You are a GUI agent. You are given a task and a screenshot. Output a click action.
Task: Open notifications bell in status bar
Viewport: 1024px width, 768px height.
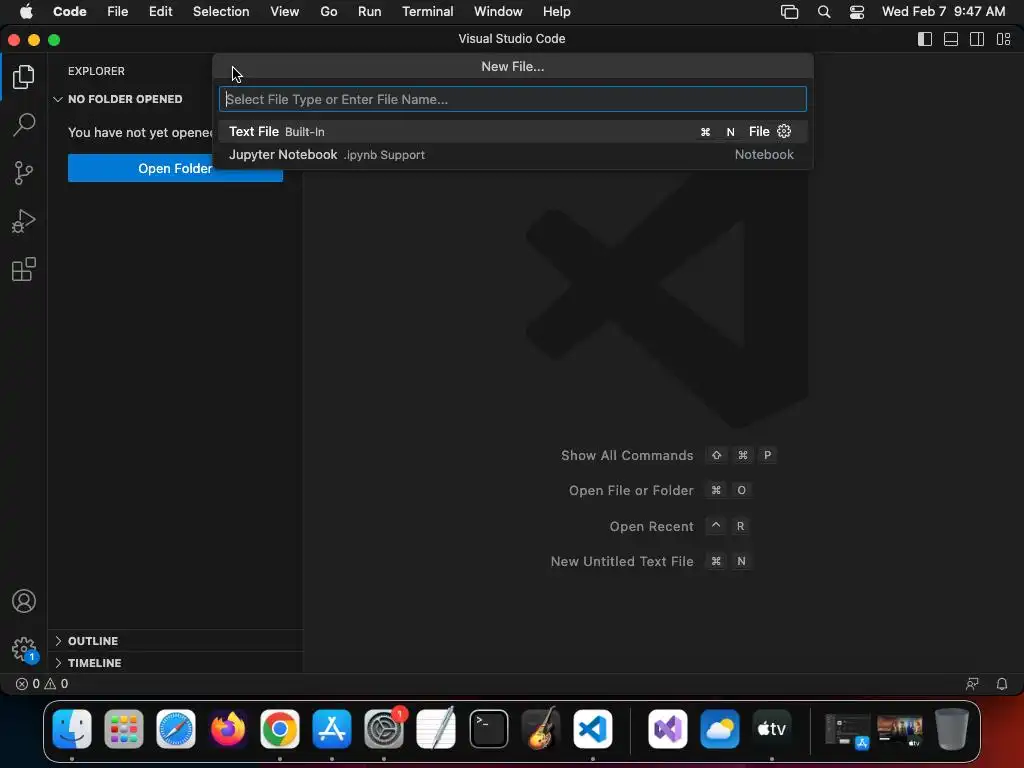(x=1001, y=684)
